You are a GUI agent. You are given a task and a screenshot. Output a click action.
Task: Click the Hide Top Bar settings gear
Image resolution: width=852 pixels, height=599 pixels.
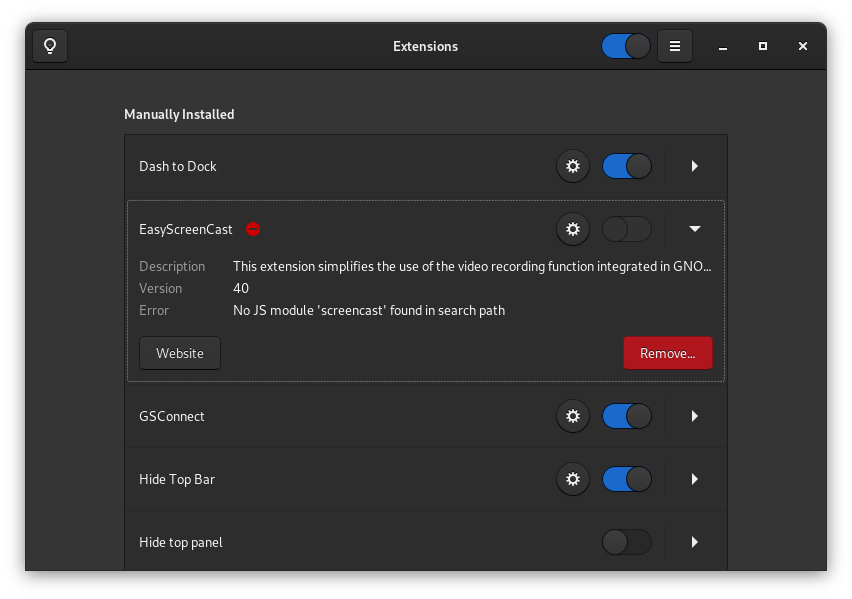pyautogui.click(x=572, y=479)
